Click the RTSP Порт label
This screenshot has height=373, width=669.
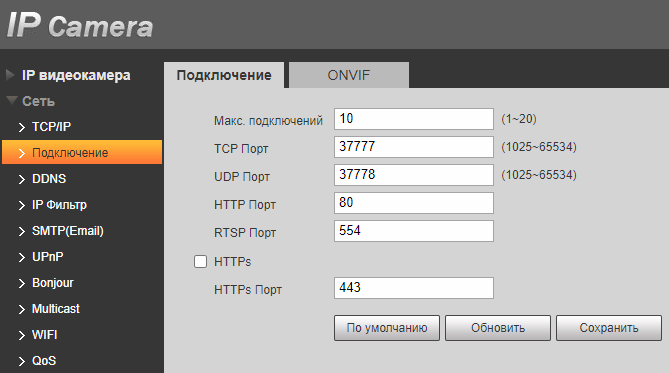pos(245,233)
